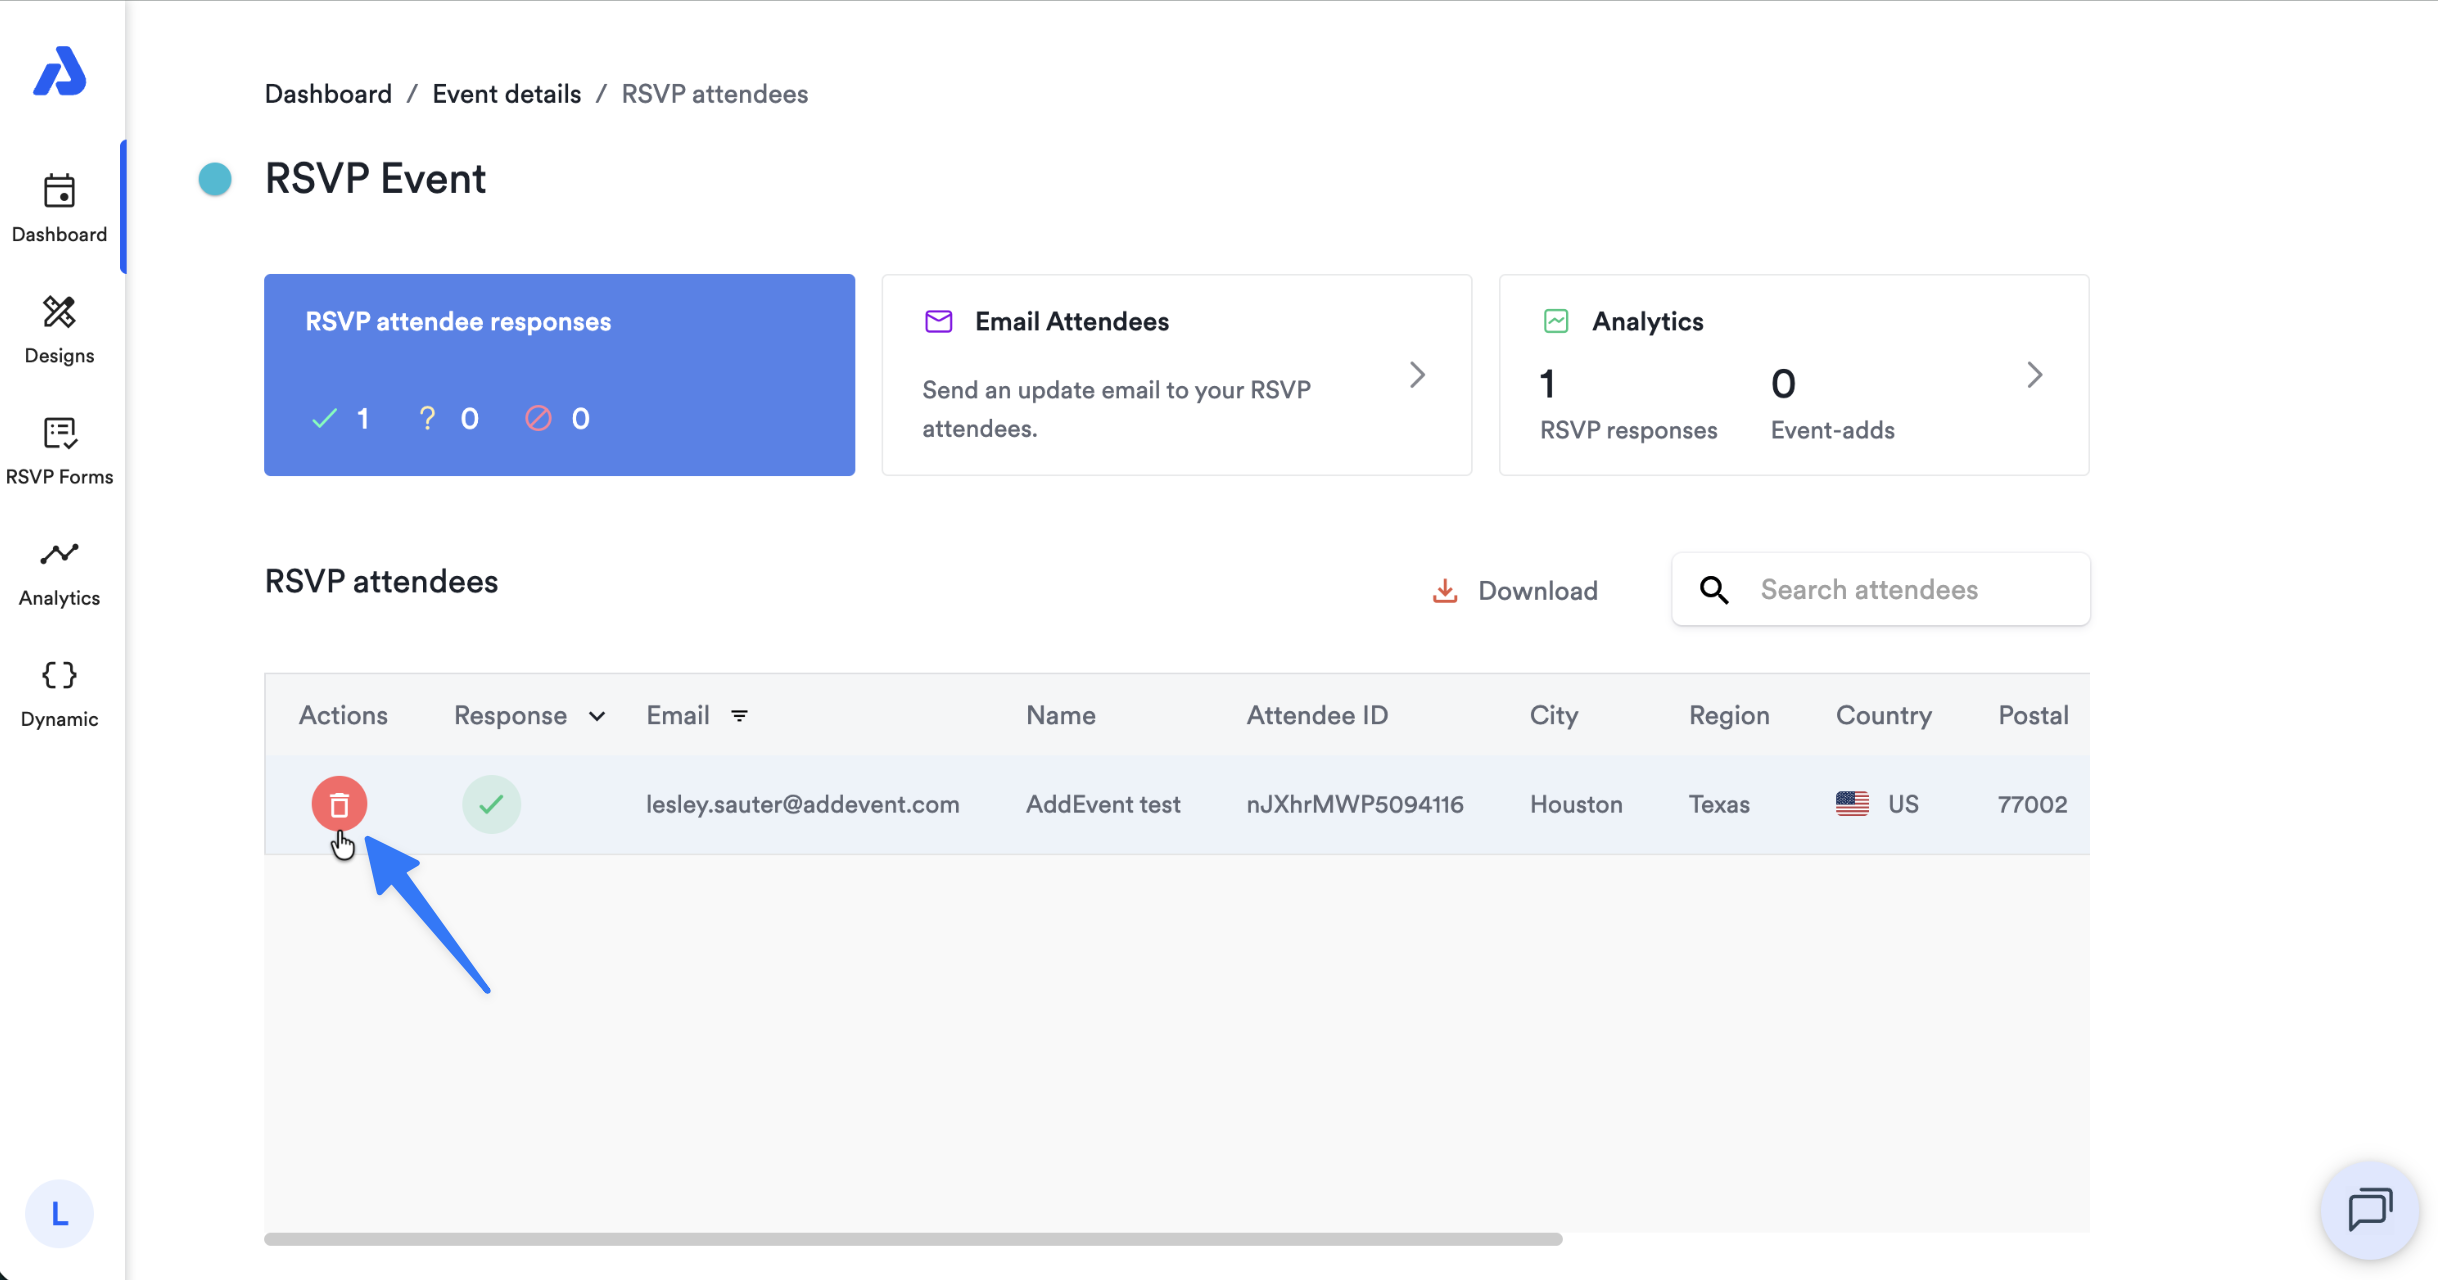Viewport: 2438px width, 1280px height.
Task: Open Analytics in the sidebar
Action: 60,573
